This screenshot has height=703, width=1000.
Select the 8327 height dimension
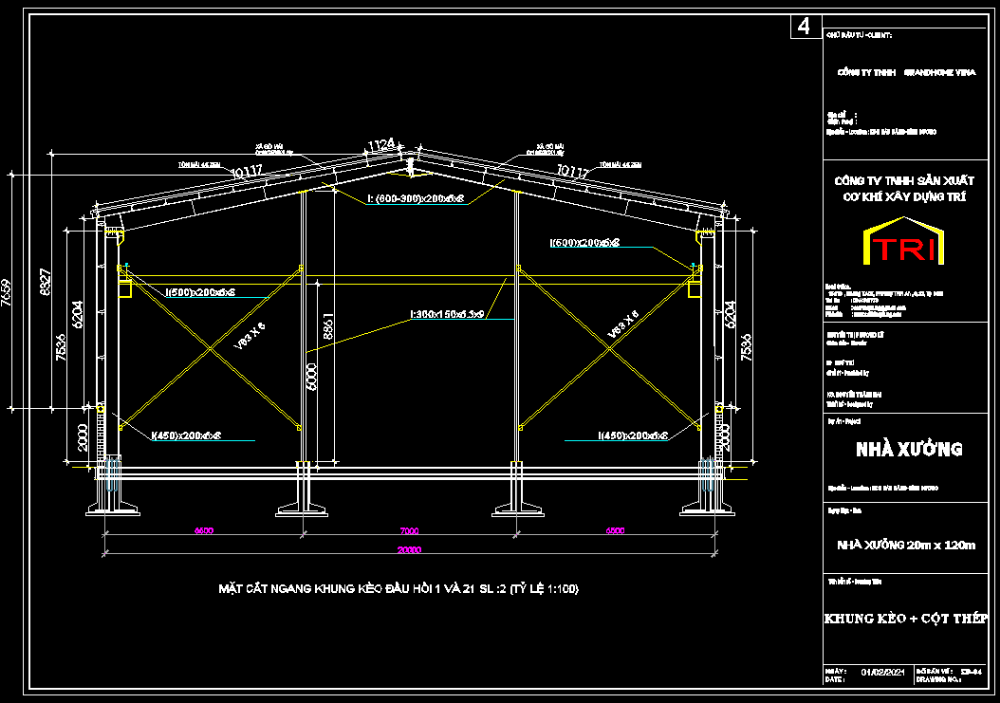coord(46,282)
